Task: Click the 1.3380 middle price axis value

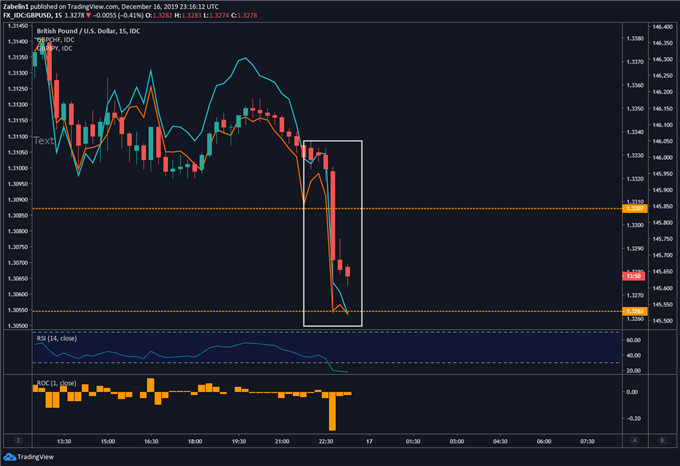Action: 635,38
